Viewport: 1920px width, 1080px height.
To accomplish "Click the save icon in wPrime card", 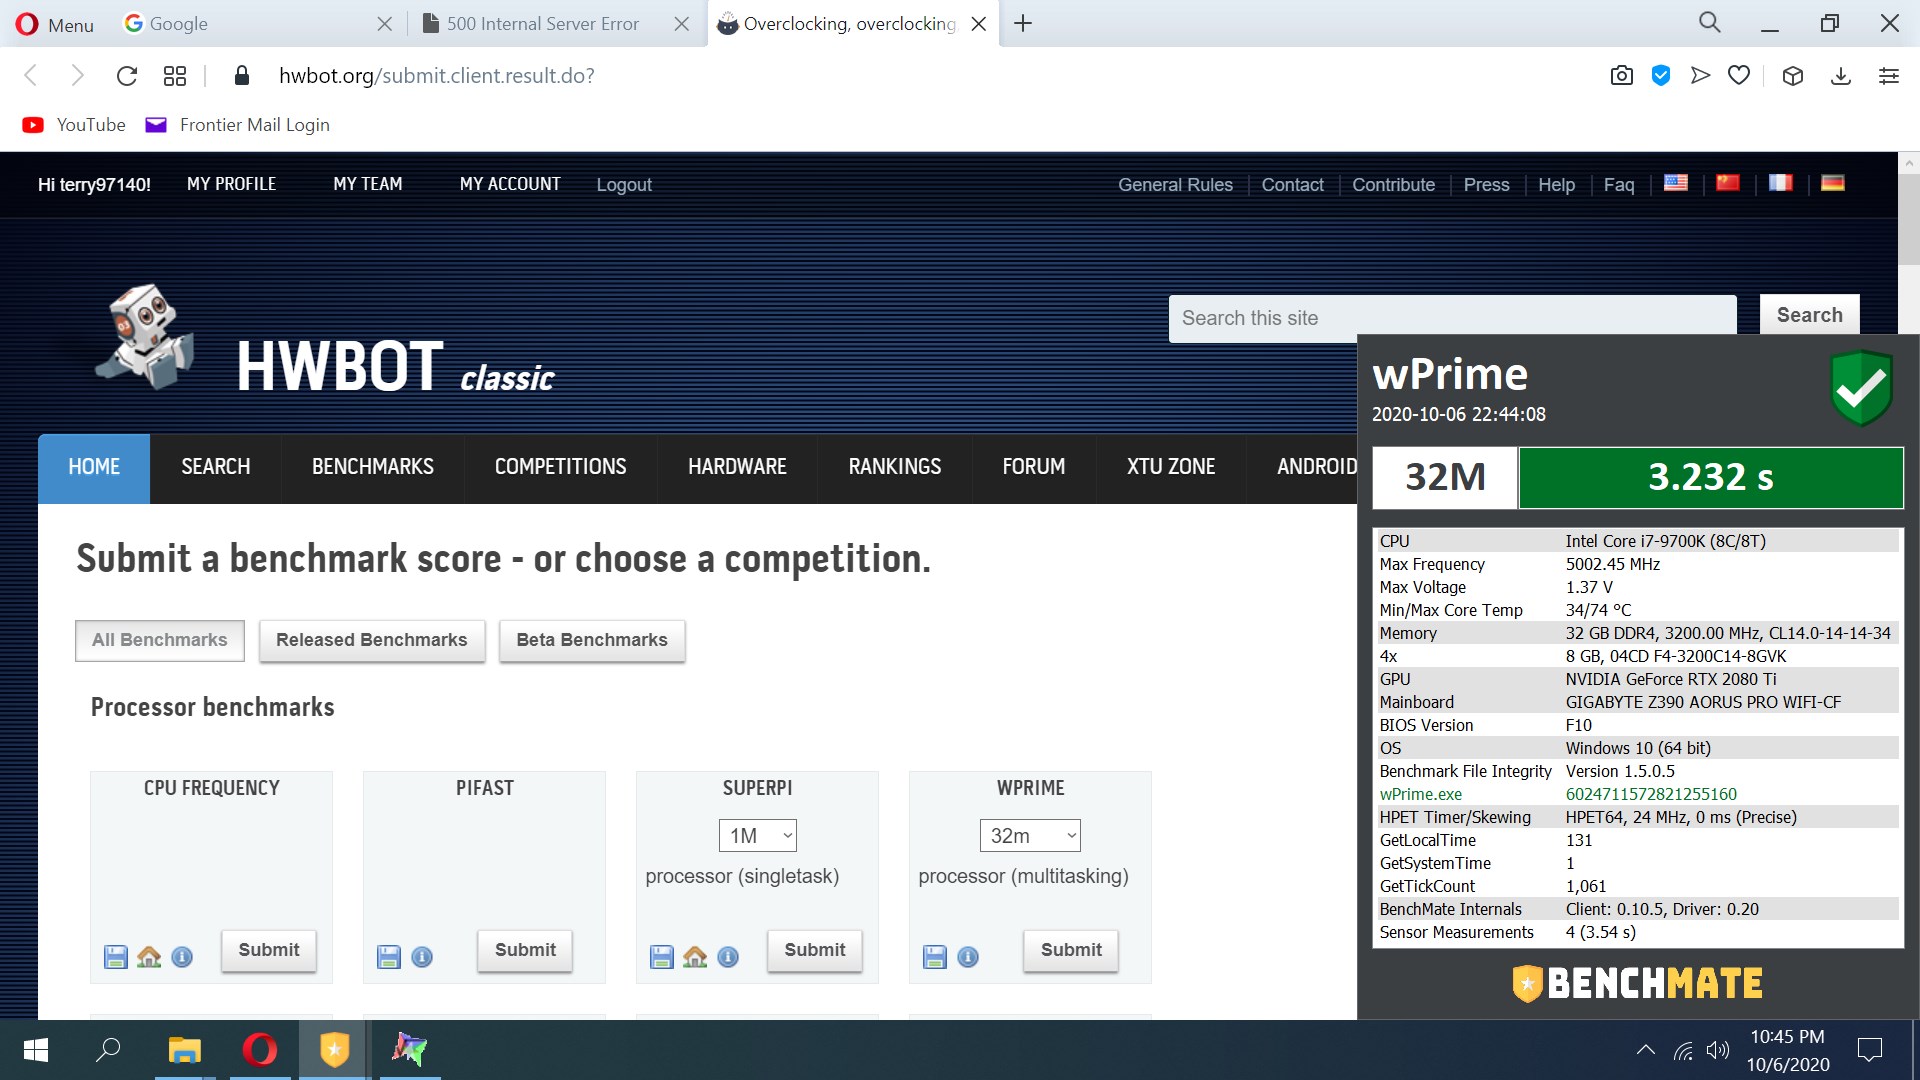I will 935,957.
